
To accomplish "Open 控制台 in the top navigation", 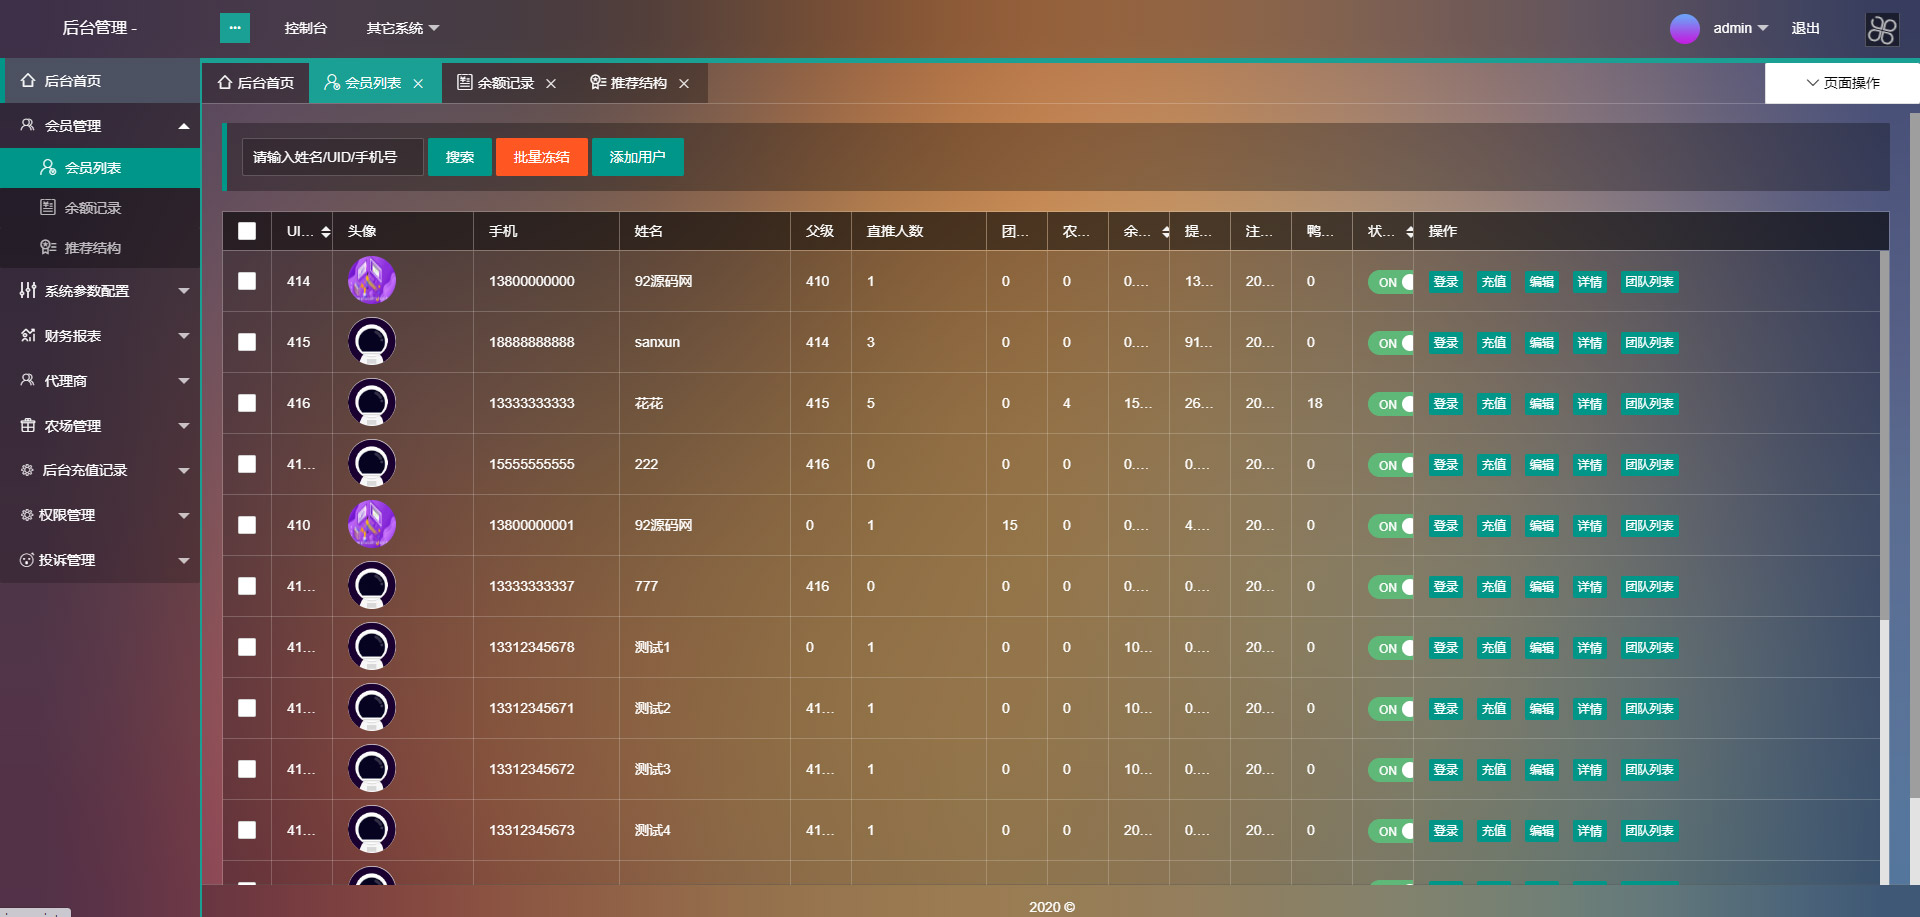I will 306,28.
